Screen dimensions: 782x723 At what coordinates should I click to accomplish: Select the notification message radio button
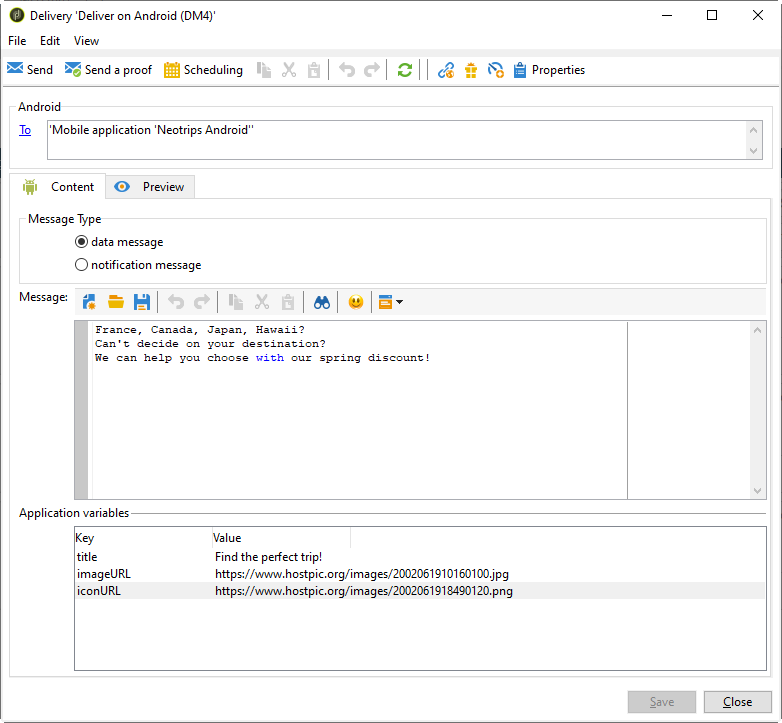(82, 265)
